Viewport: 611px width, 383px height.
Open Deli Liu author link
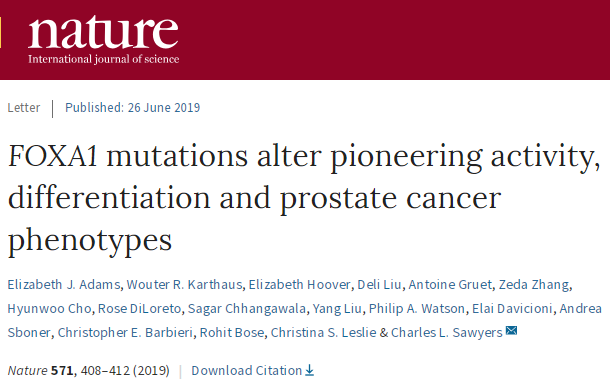[379, 284]
